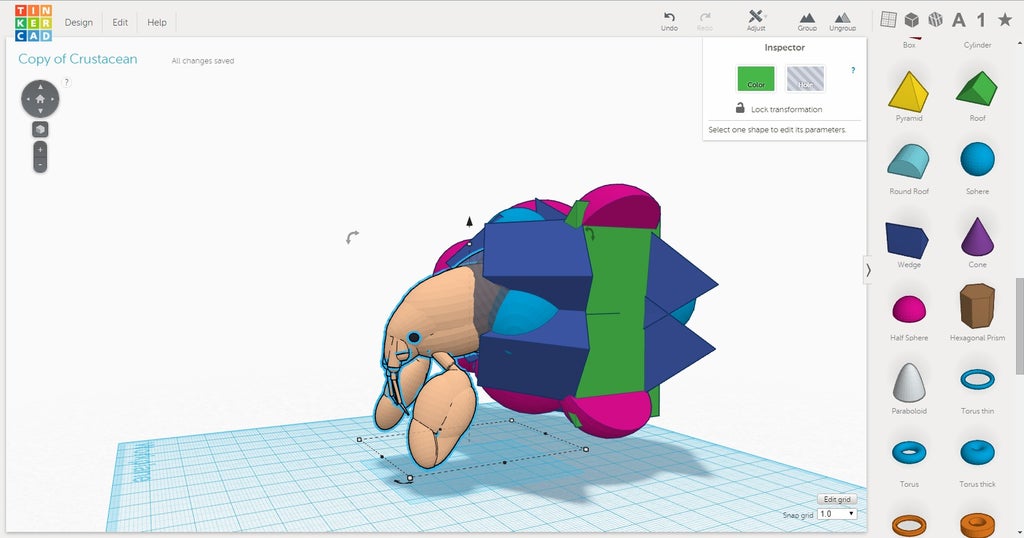Orbit view down with bottom arrow

click(x=40, y=112)
